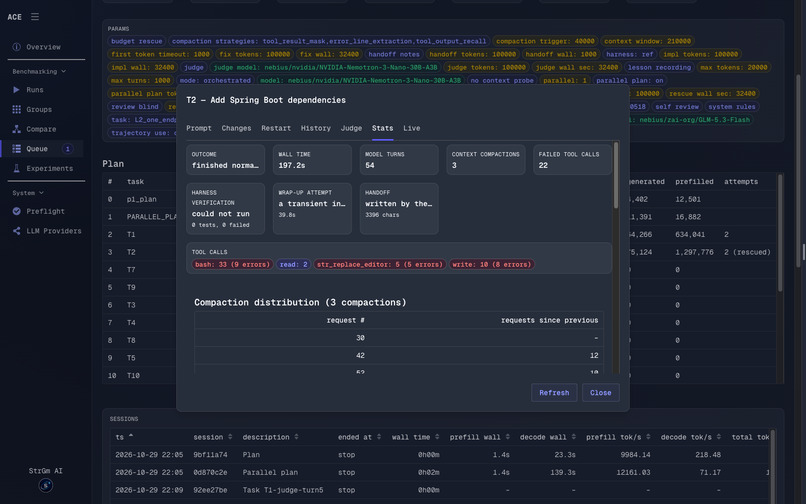806x504 pixels.
Task: Click the Failed Tool Calls card
Action: [573, 159]
